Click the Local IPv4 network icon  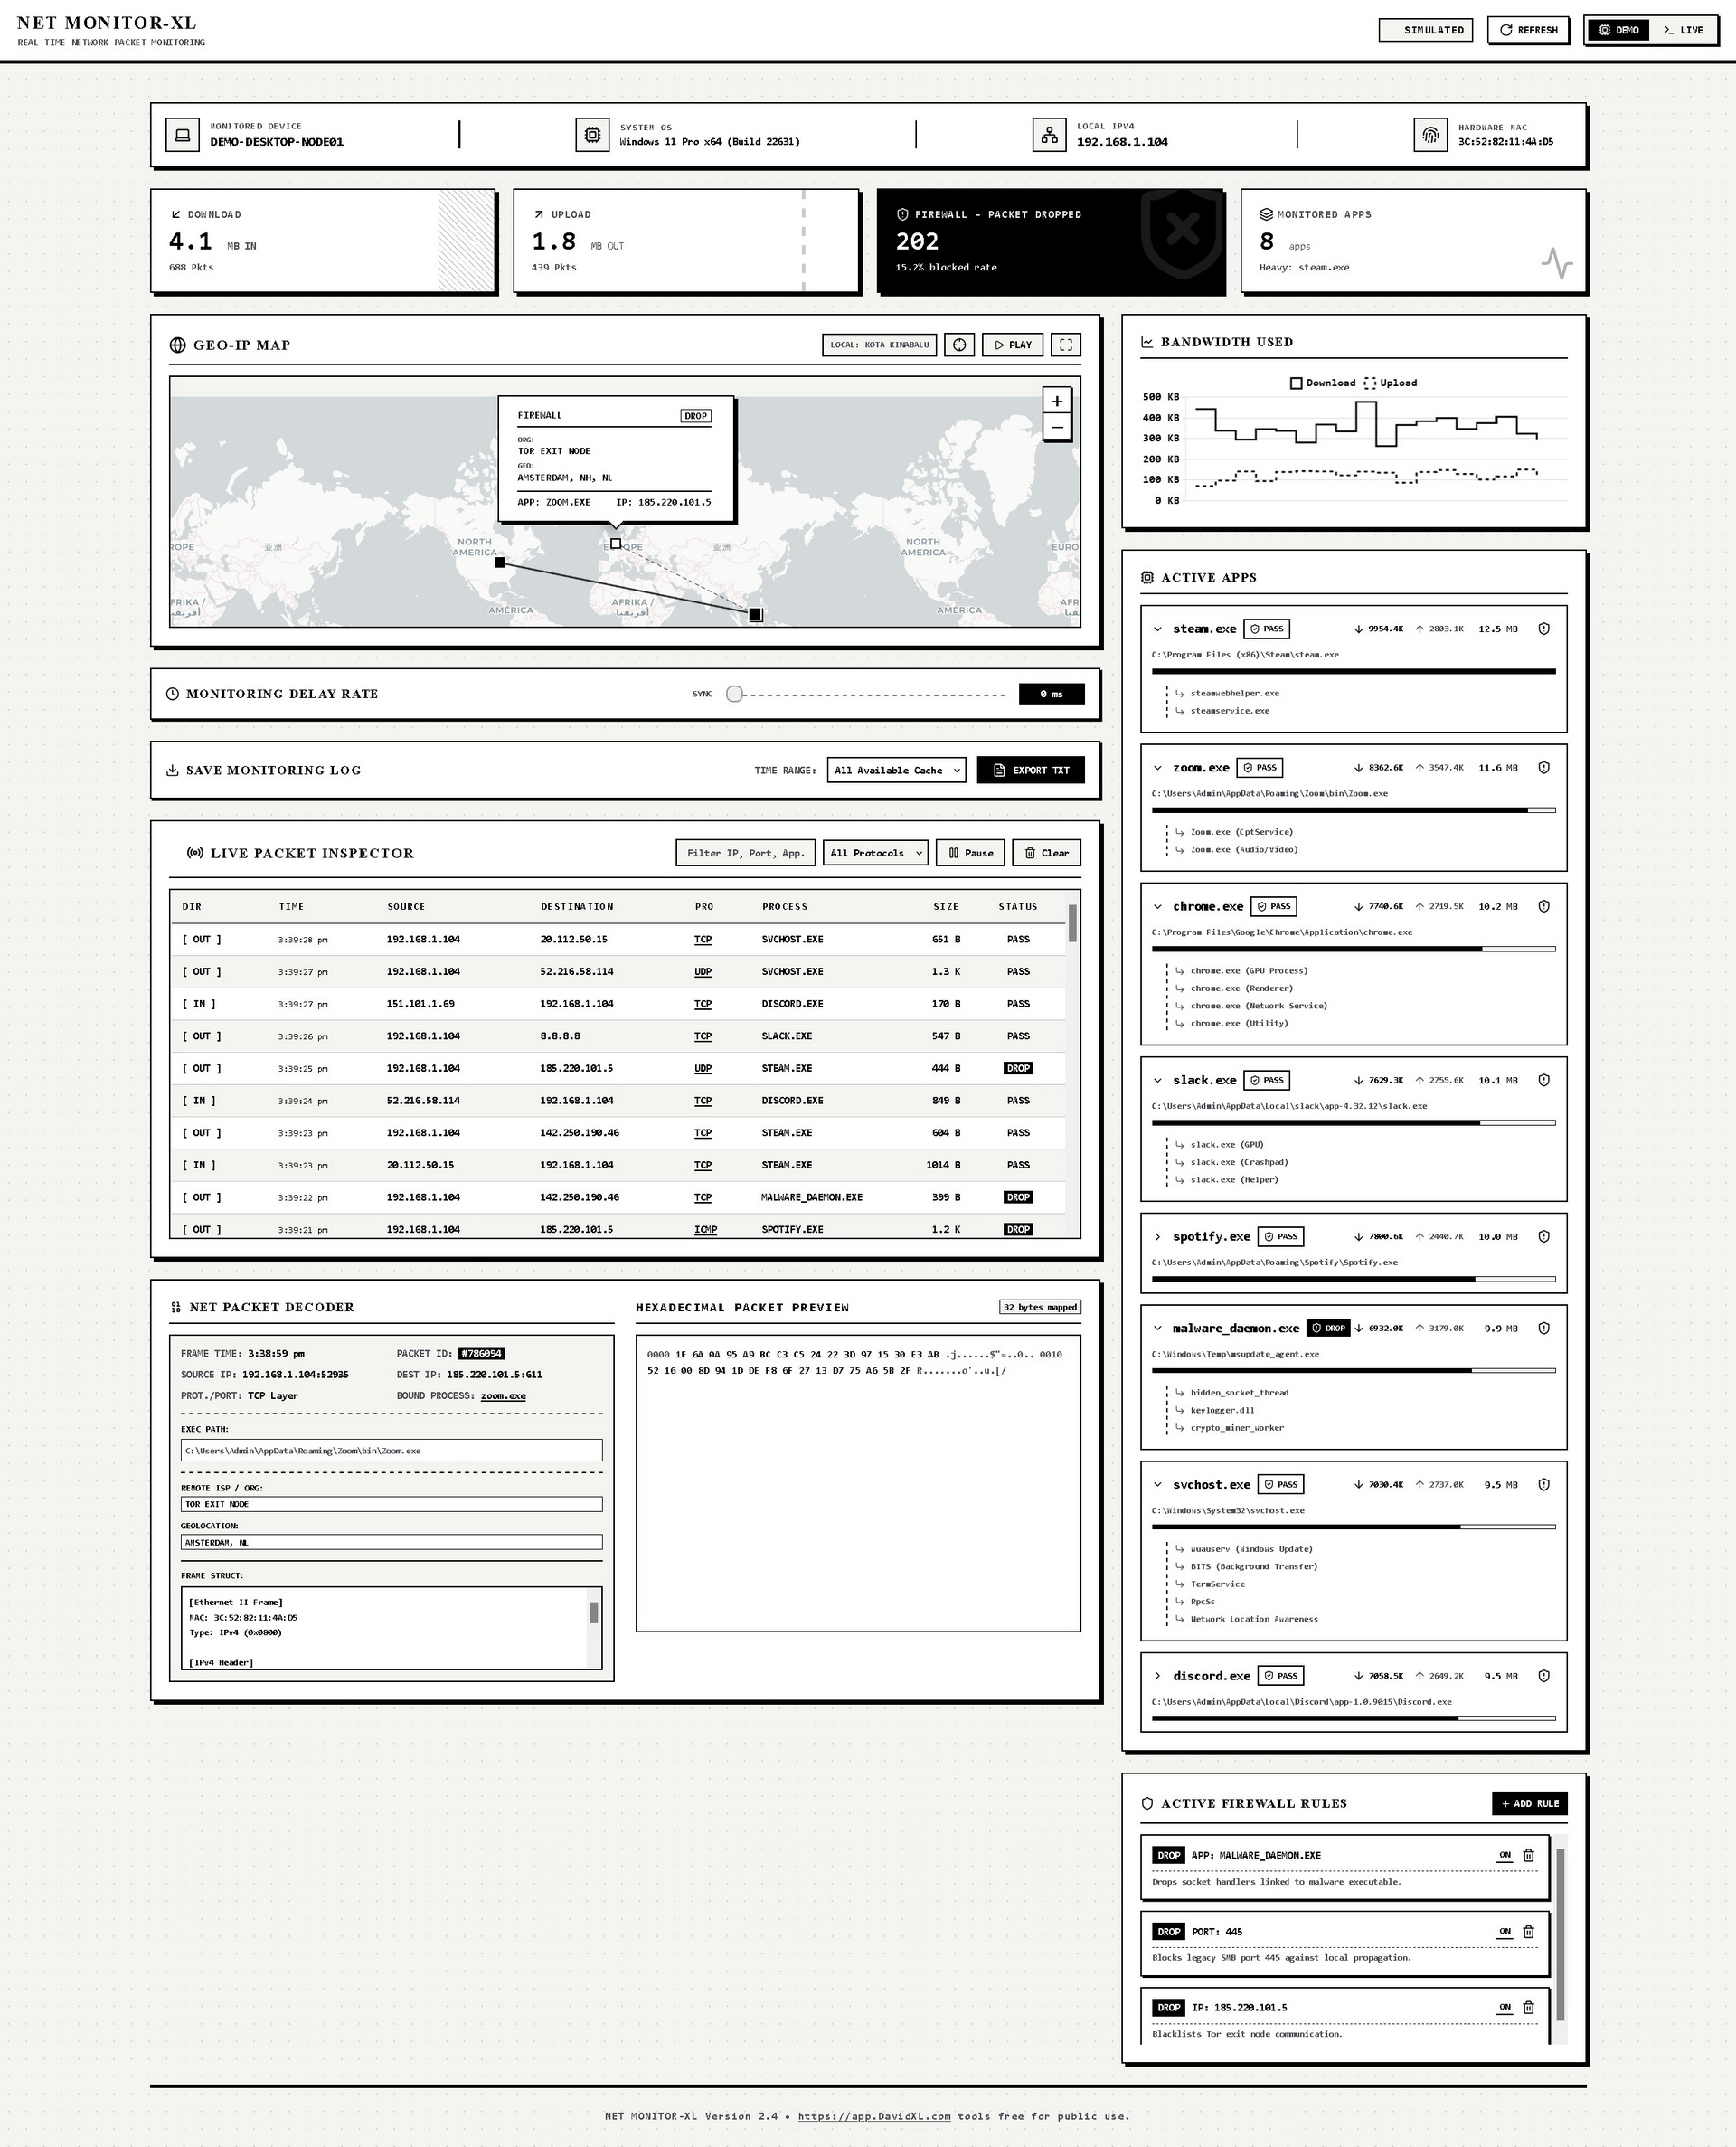pos(1049,134)
